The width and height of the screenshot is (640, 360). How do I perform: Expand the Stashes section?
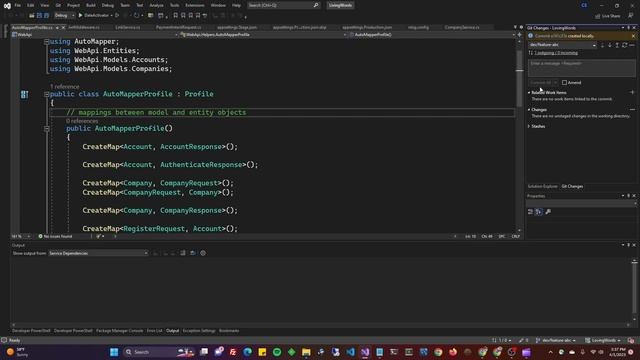[529, 127]
